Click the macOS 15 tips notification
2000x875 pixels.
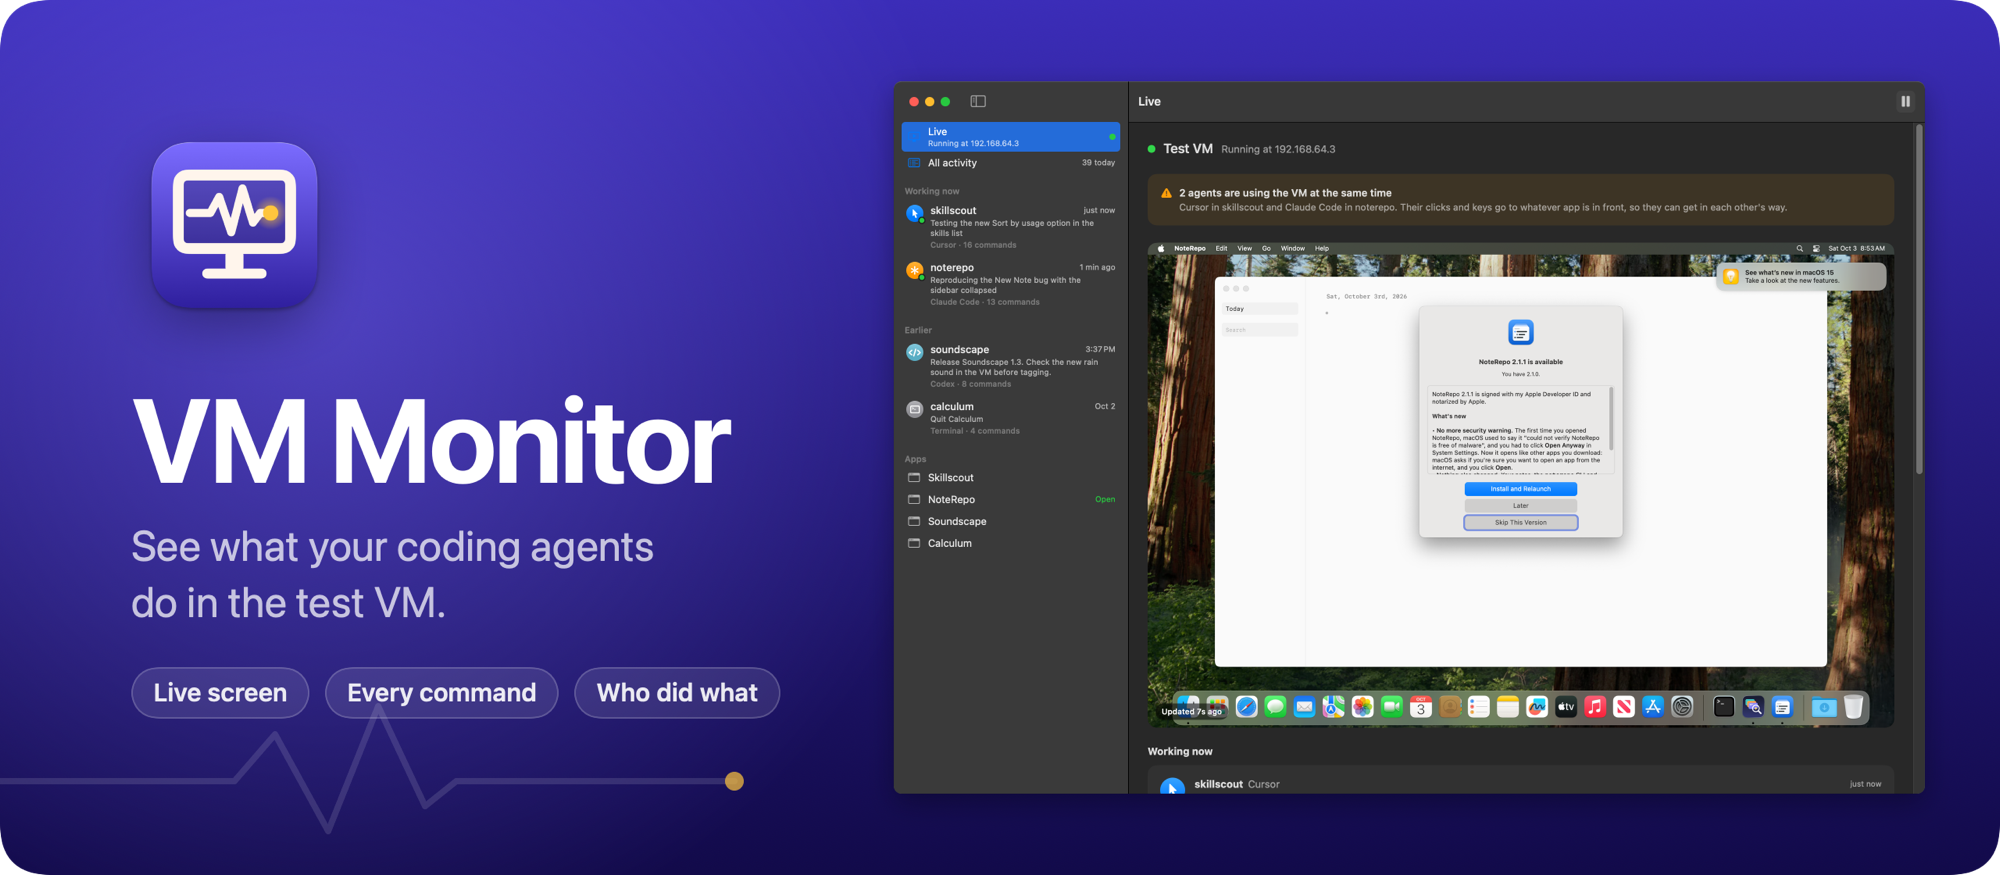pos(1801,276)
